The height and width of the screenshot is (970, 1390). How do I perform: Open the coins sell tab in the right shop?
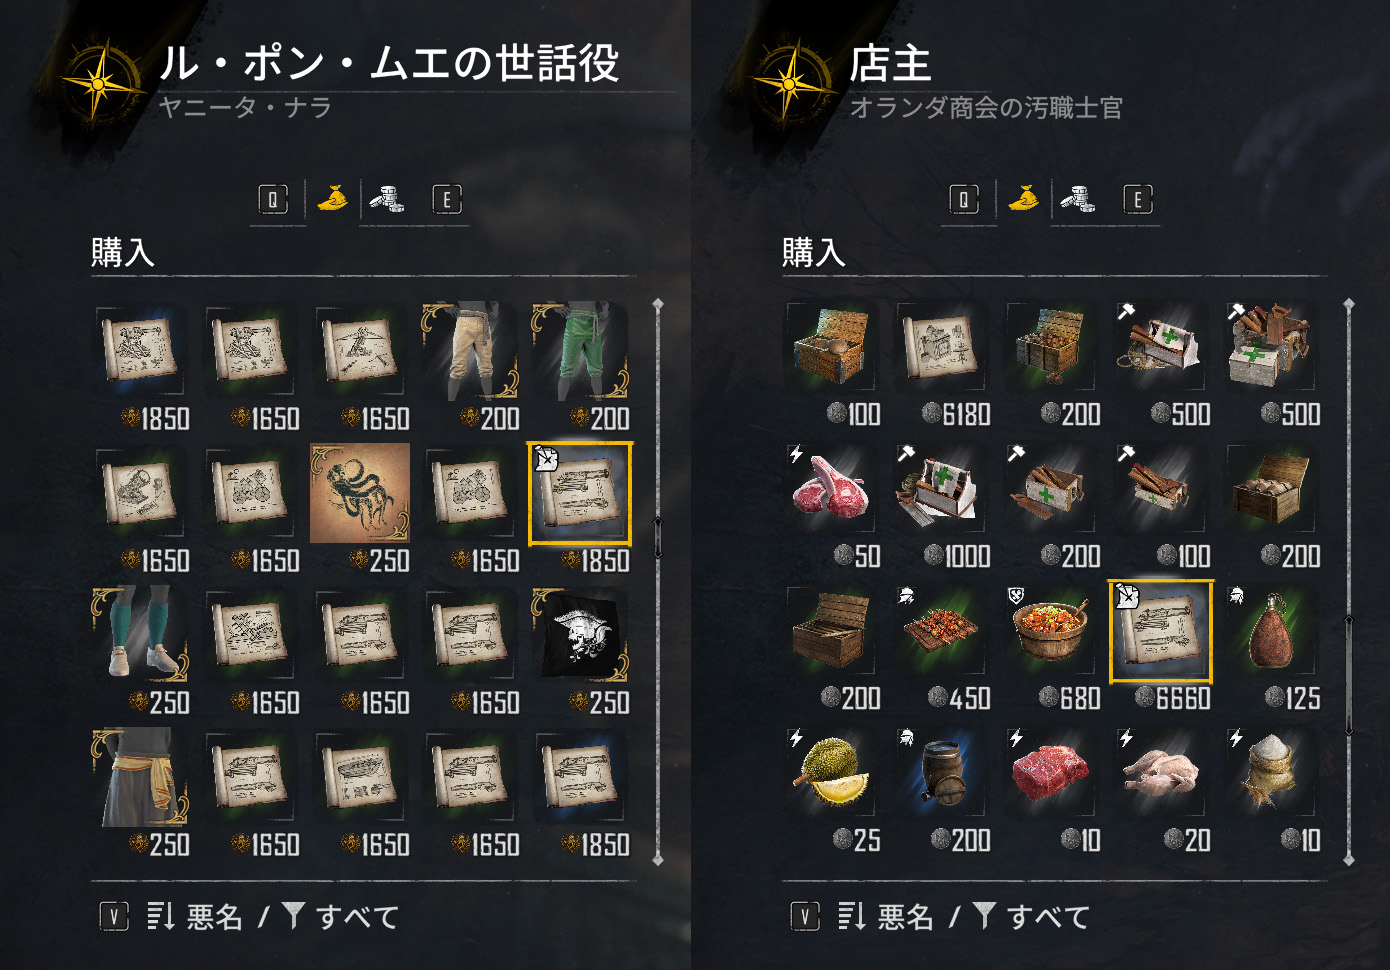(1077, 198)
